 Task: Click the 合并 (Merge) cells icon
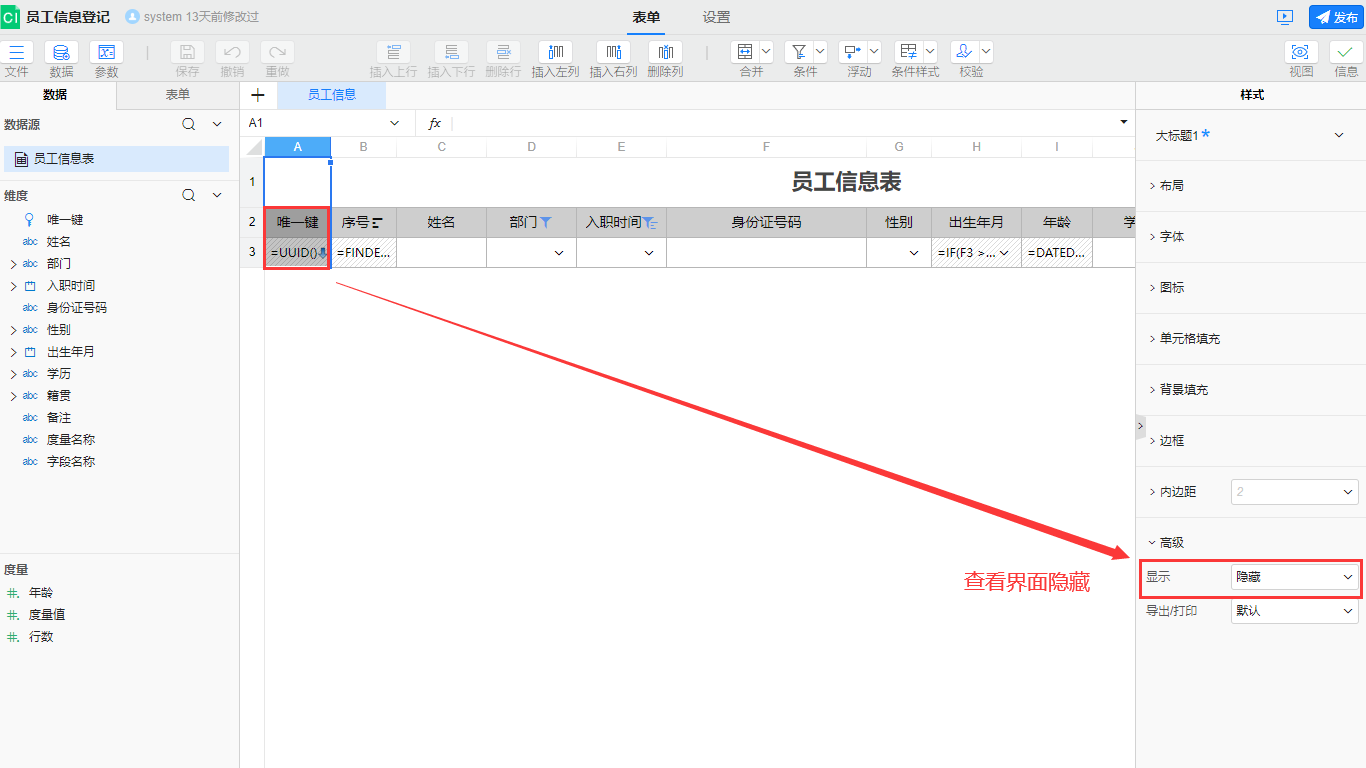coord(744,53)
